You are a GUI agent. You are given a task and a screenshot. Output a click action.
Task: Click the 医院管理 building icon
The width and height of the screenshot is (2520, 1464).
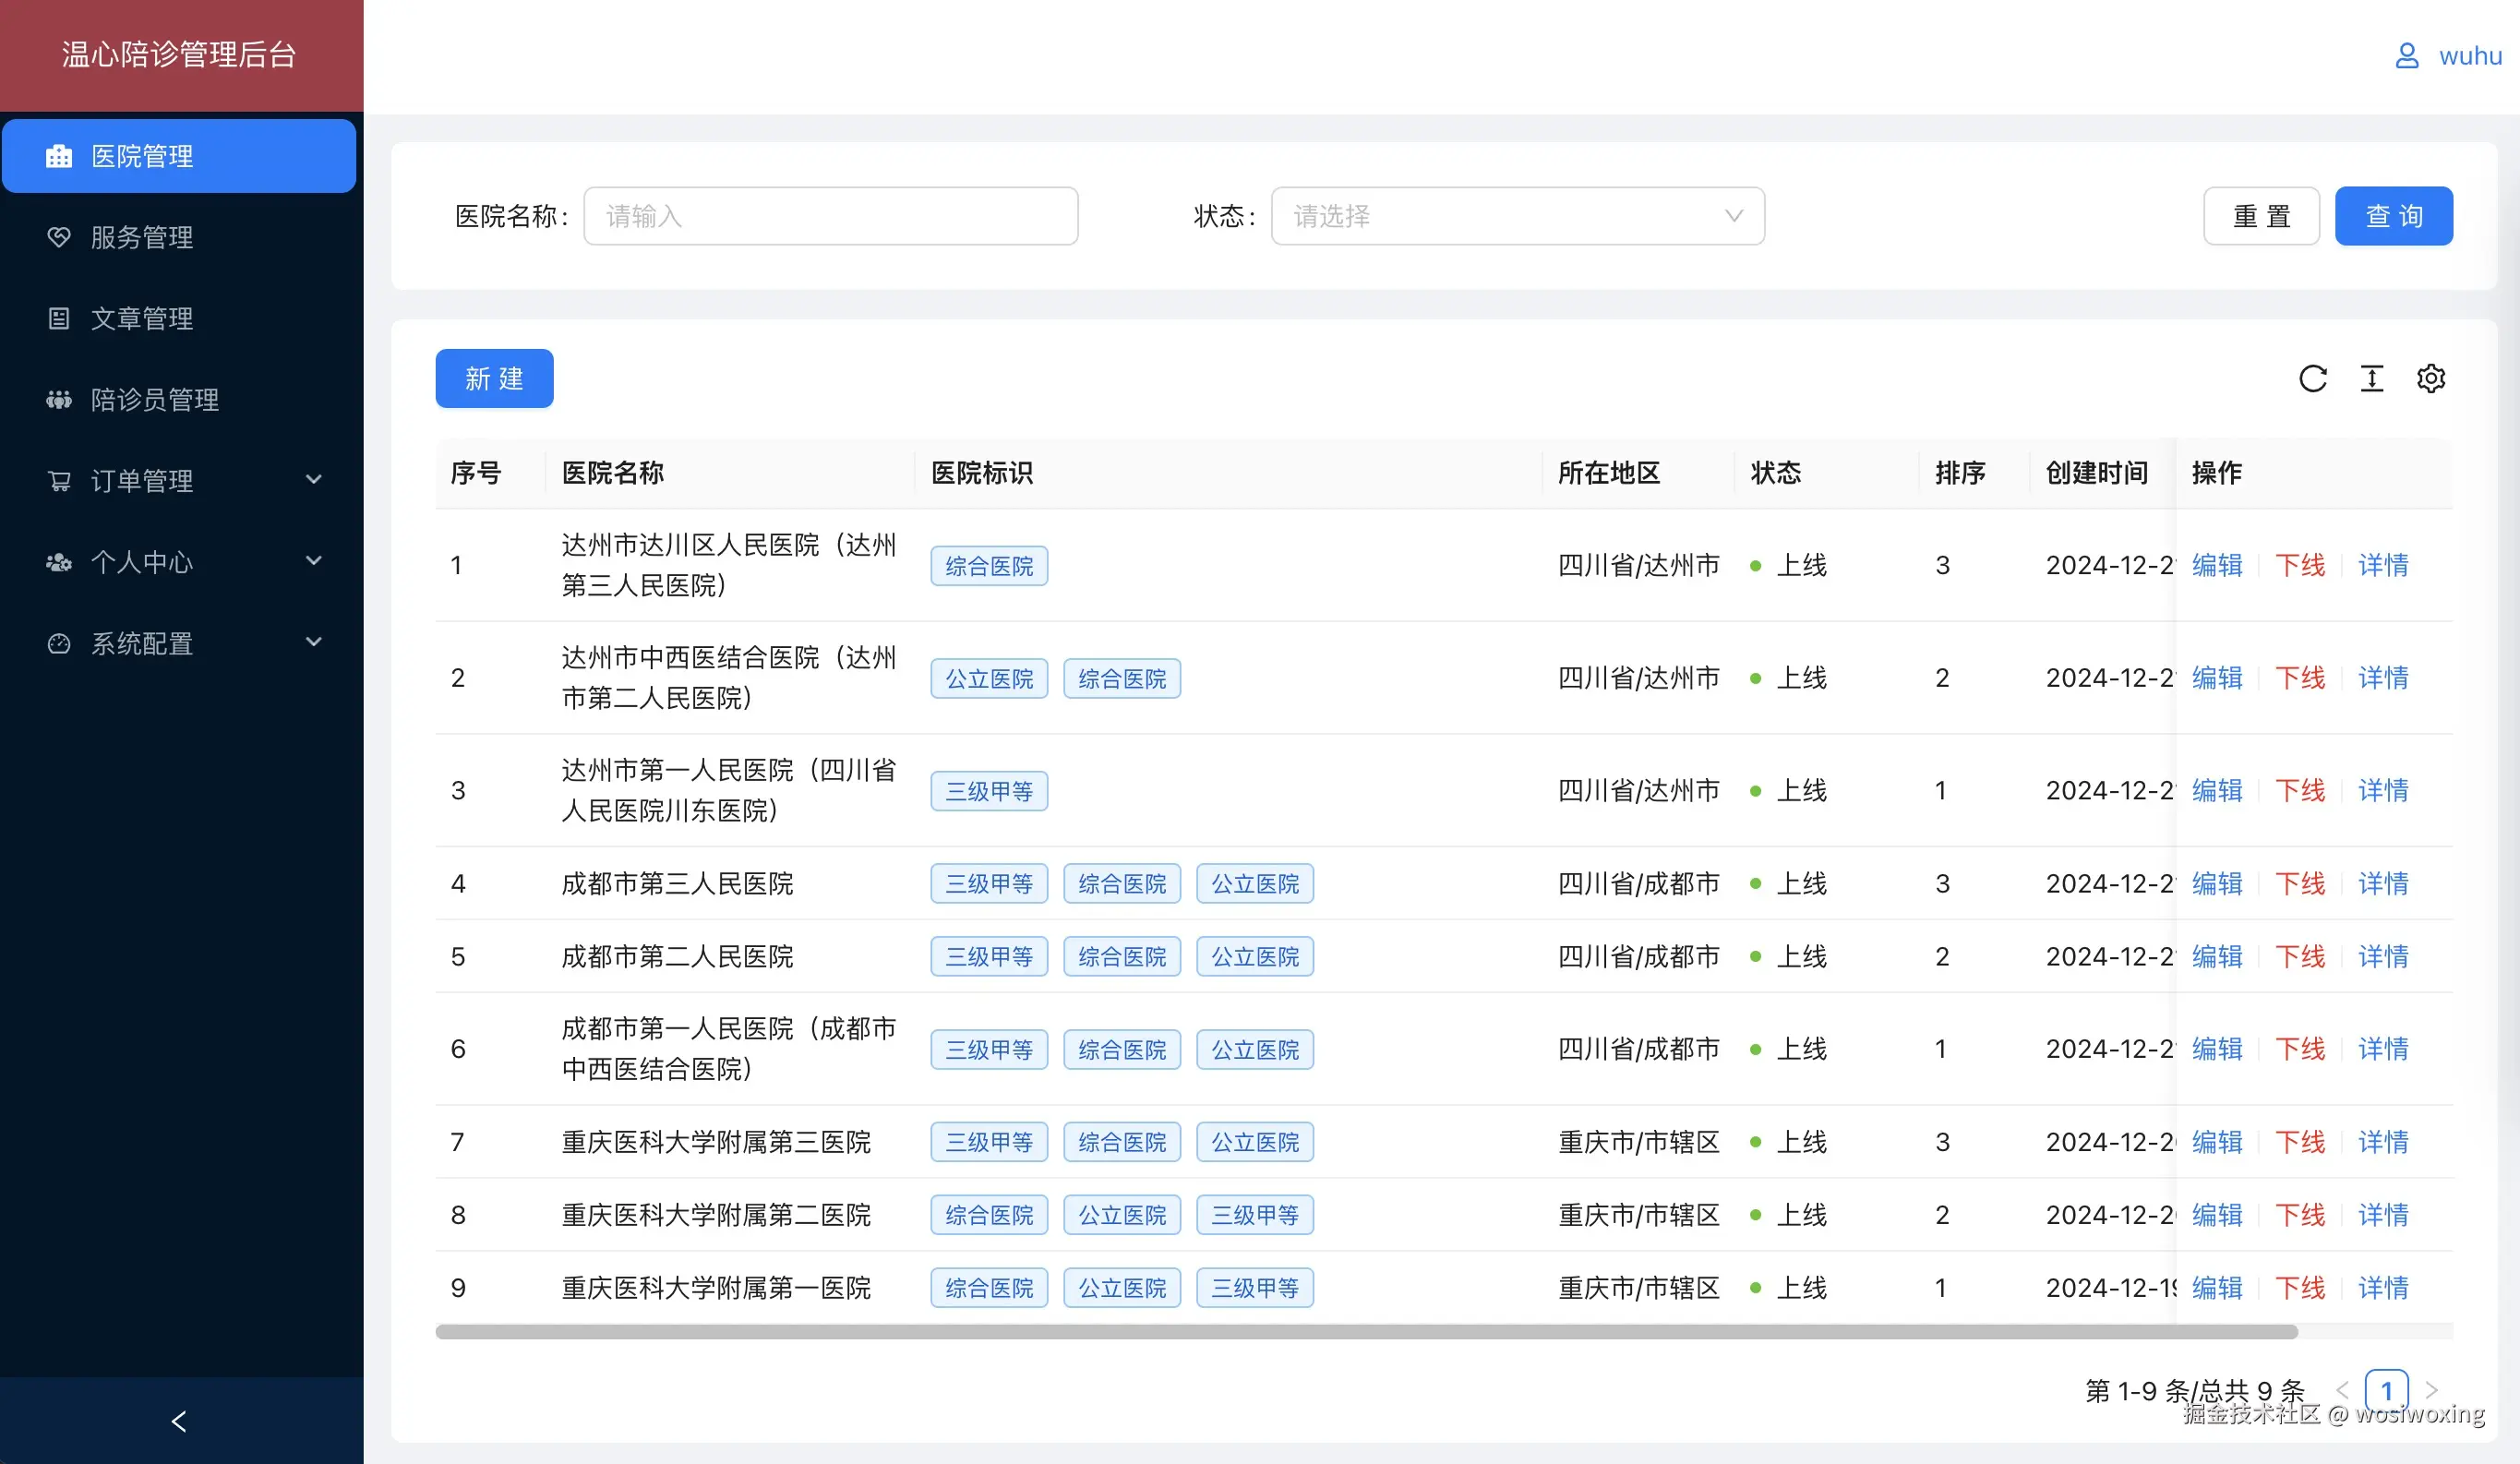click(x=59, y=156)
